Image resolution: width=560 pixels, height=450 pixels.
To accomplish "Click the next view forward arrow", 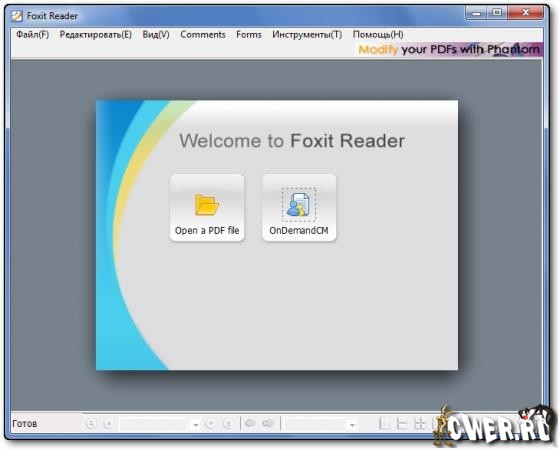I will [268, 424].
